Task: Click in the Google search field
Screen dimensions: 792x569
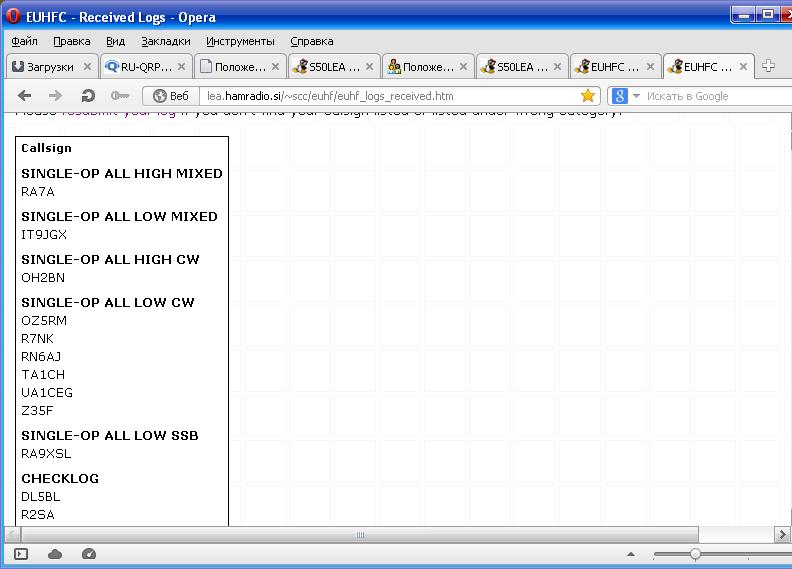Action: click(x=710, y=96)
